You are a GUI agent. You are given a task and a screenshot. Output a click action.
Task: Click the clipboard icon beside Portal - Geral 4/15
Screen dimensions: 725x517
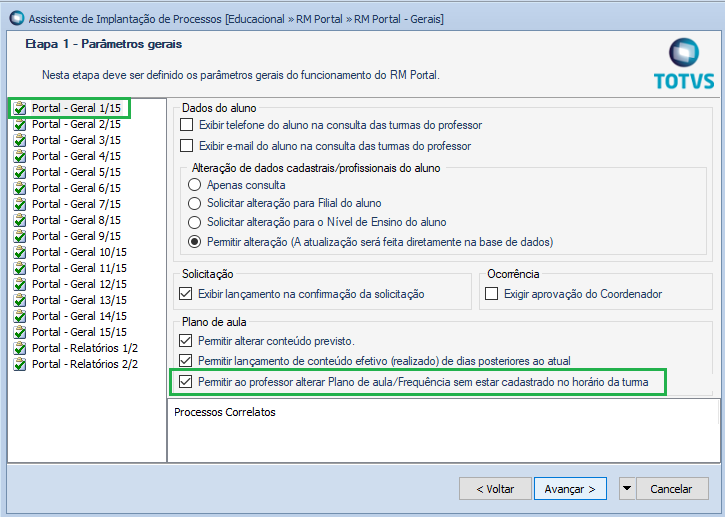pos(20,156)
